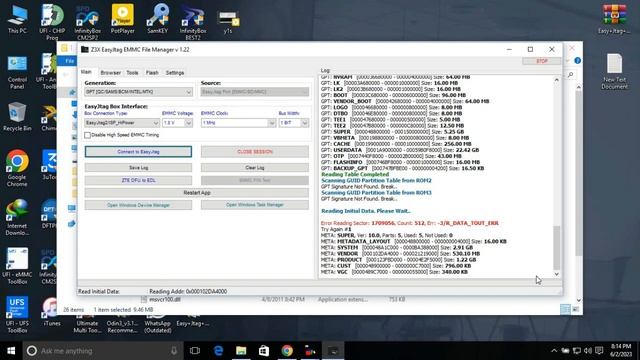Launch Google Chrome from the desktop
640x360 pixels.
(17, 168)
